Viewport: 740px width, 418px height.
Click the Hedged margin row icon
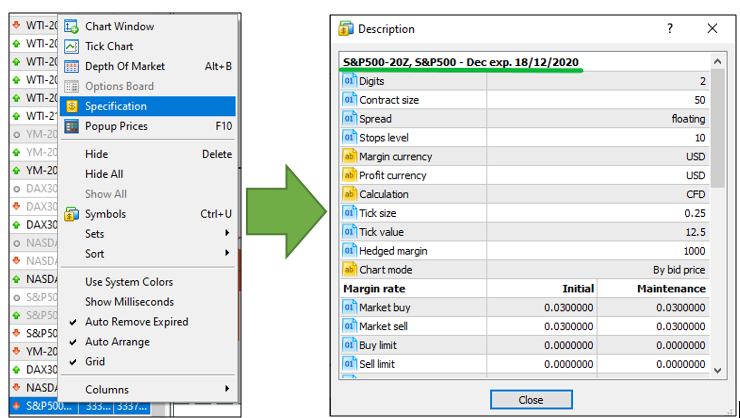[349, 251]
